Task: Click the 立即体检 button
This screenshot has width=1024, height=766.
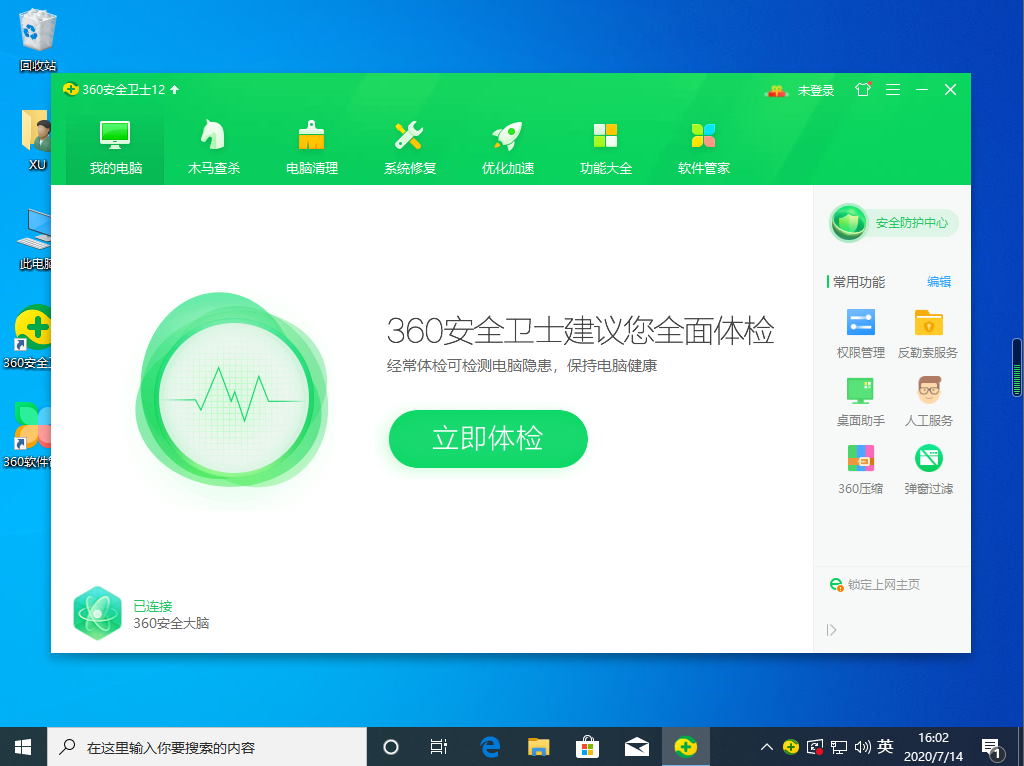Action: point(487,438)
